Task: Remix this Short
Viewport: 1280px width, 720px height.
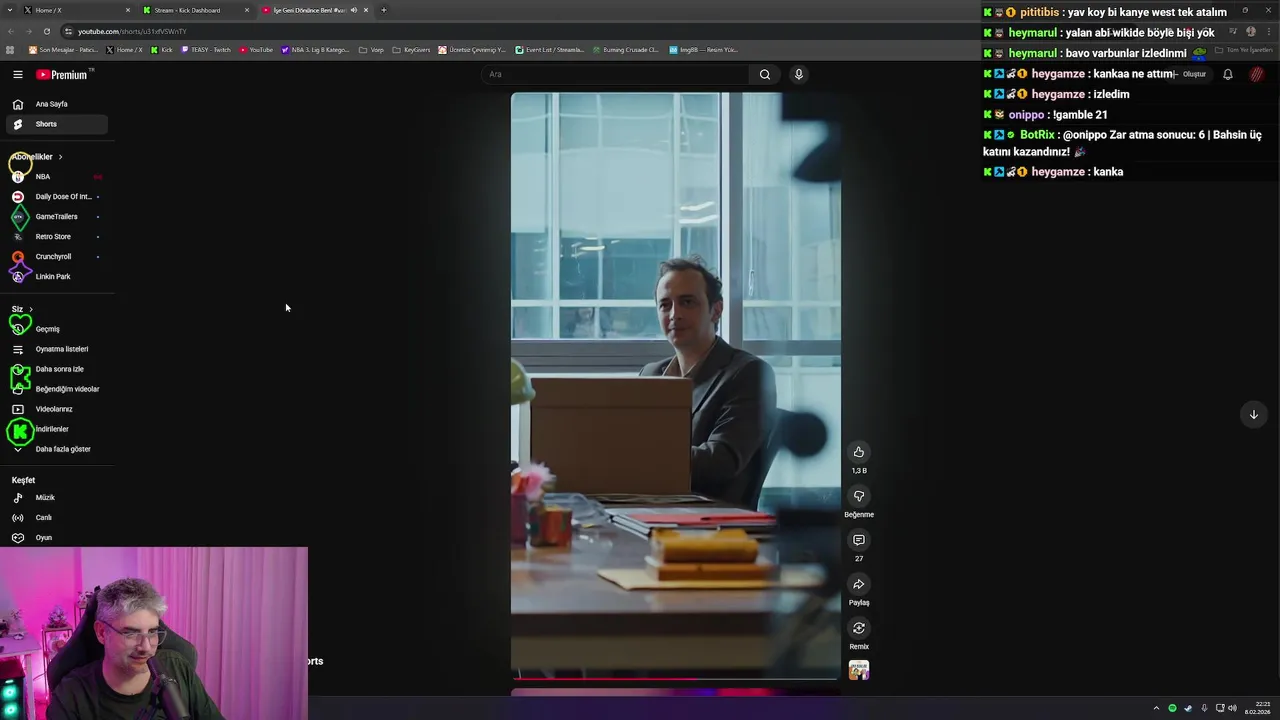Action: (858, 628)
